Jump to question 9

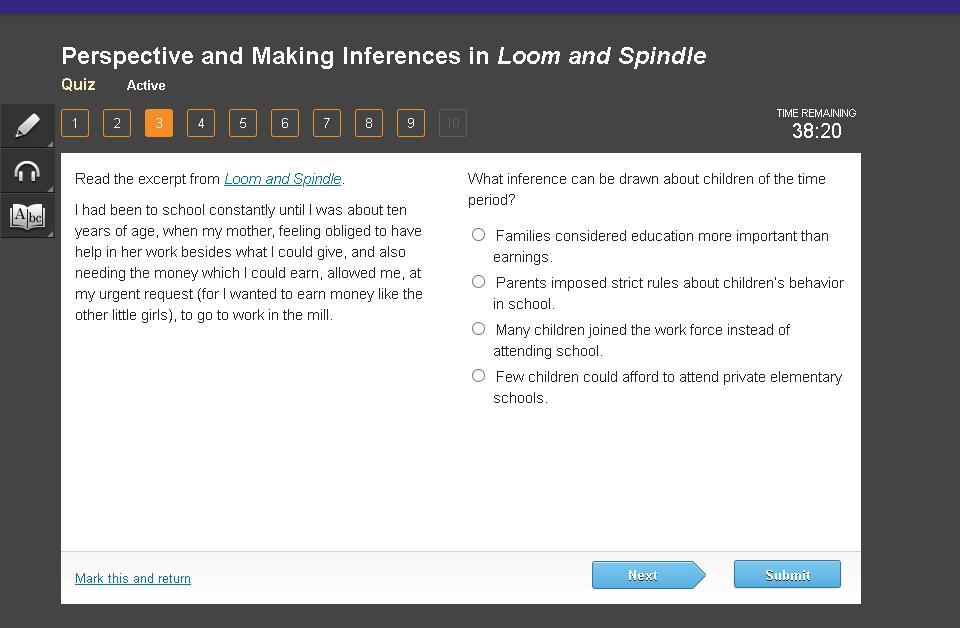point(411,123)
